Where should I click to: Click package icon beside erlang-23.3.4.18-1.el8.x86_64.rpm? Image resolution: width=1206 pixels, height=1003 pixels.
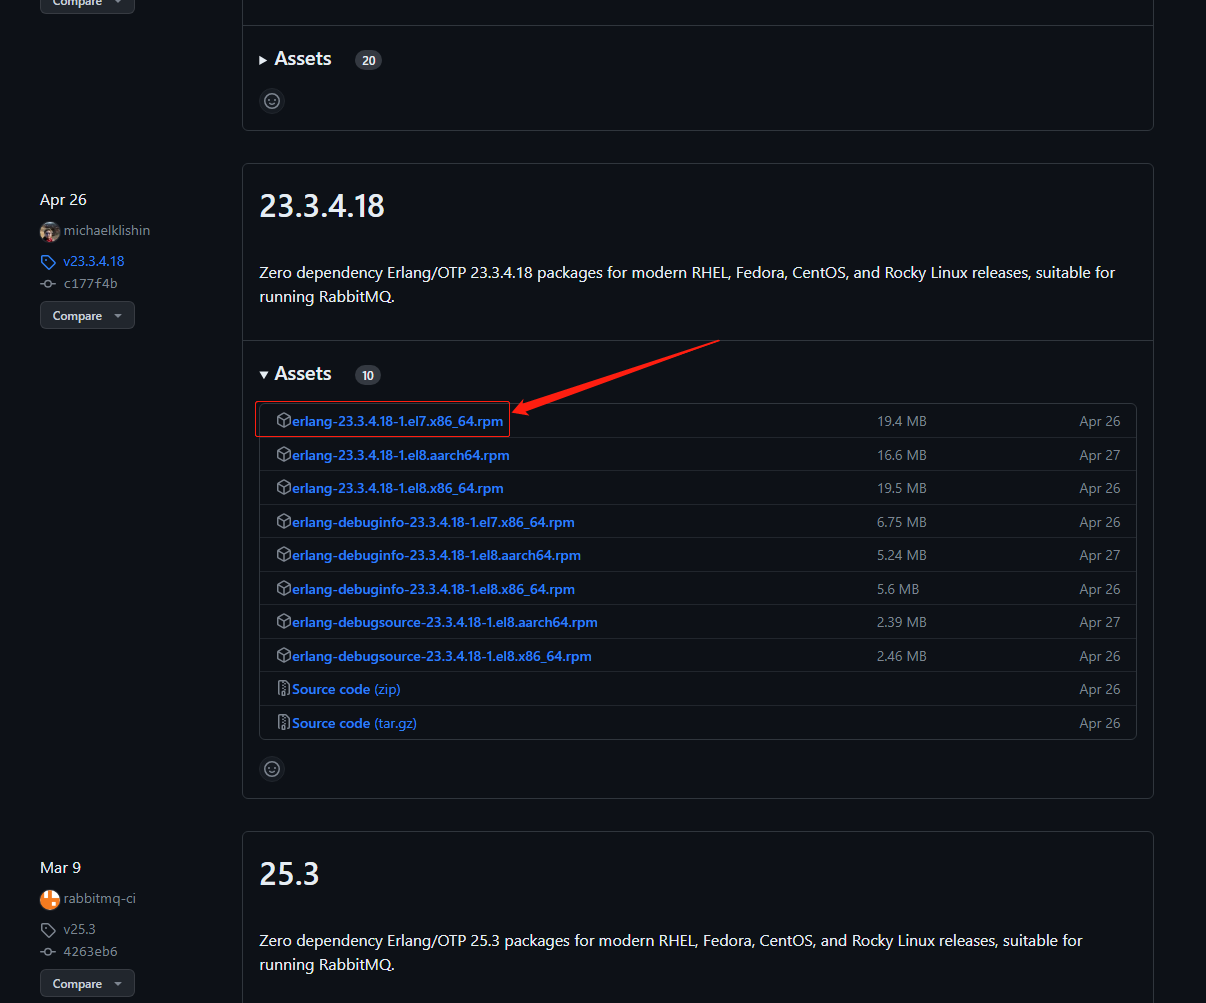(284, 488)
